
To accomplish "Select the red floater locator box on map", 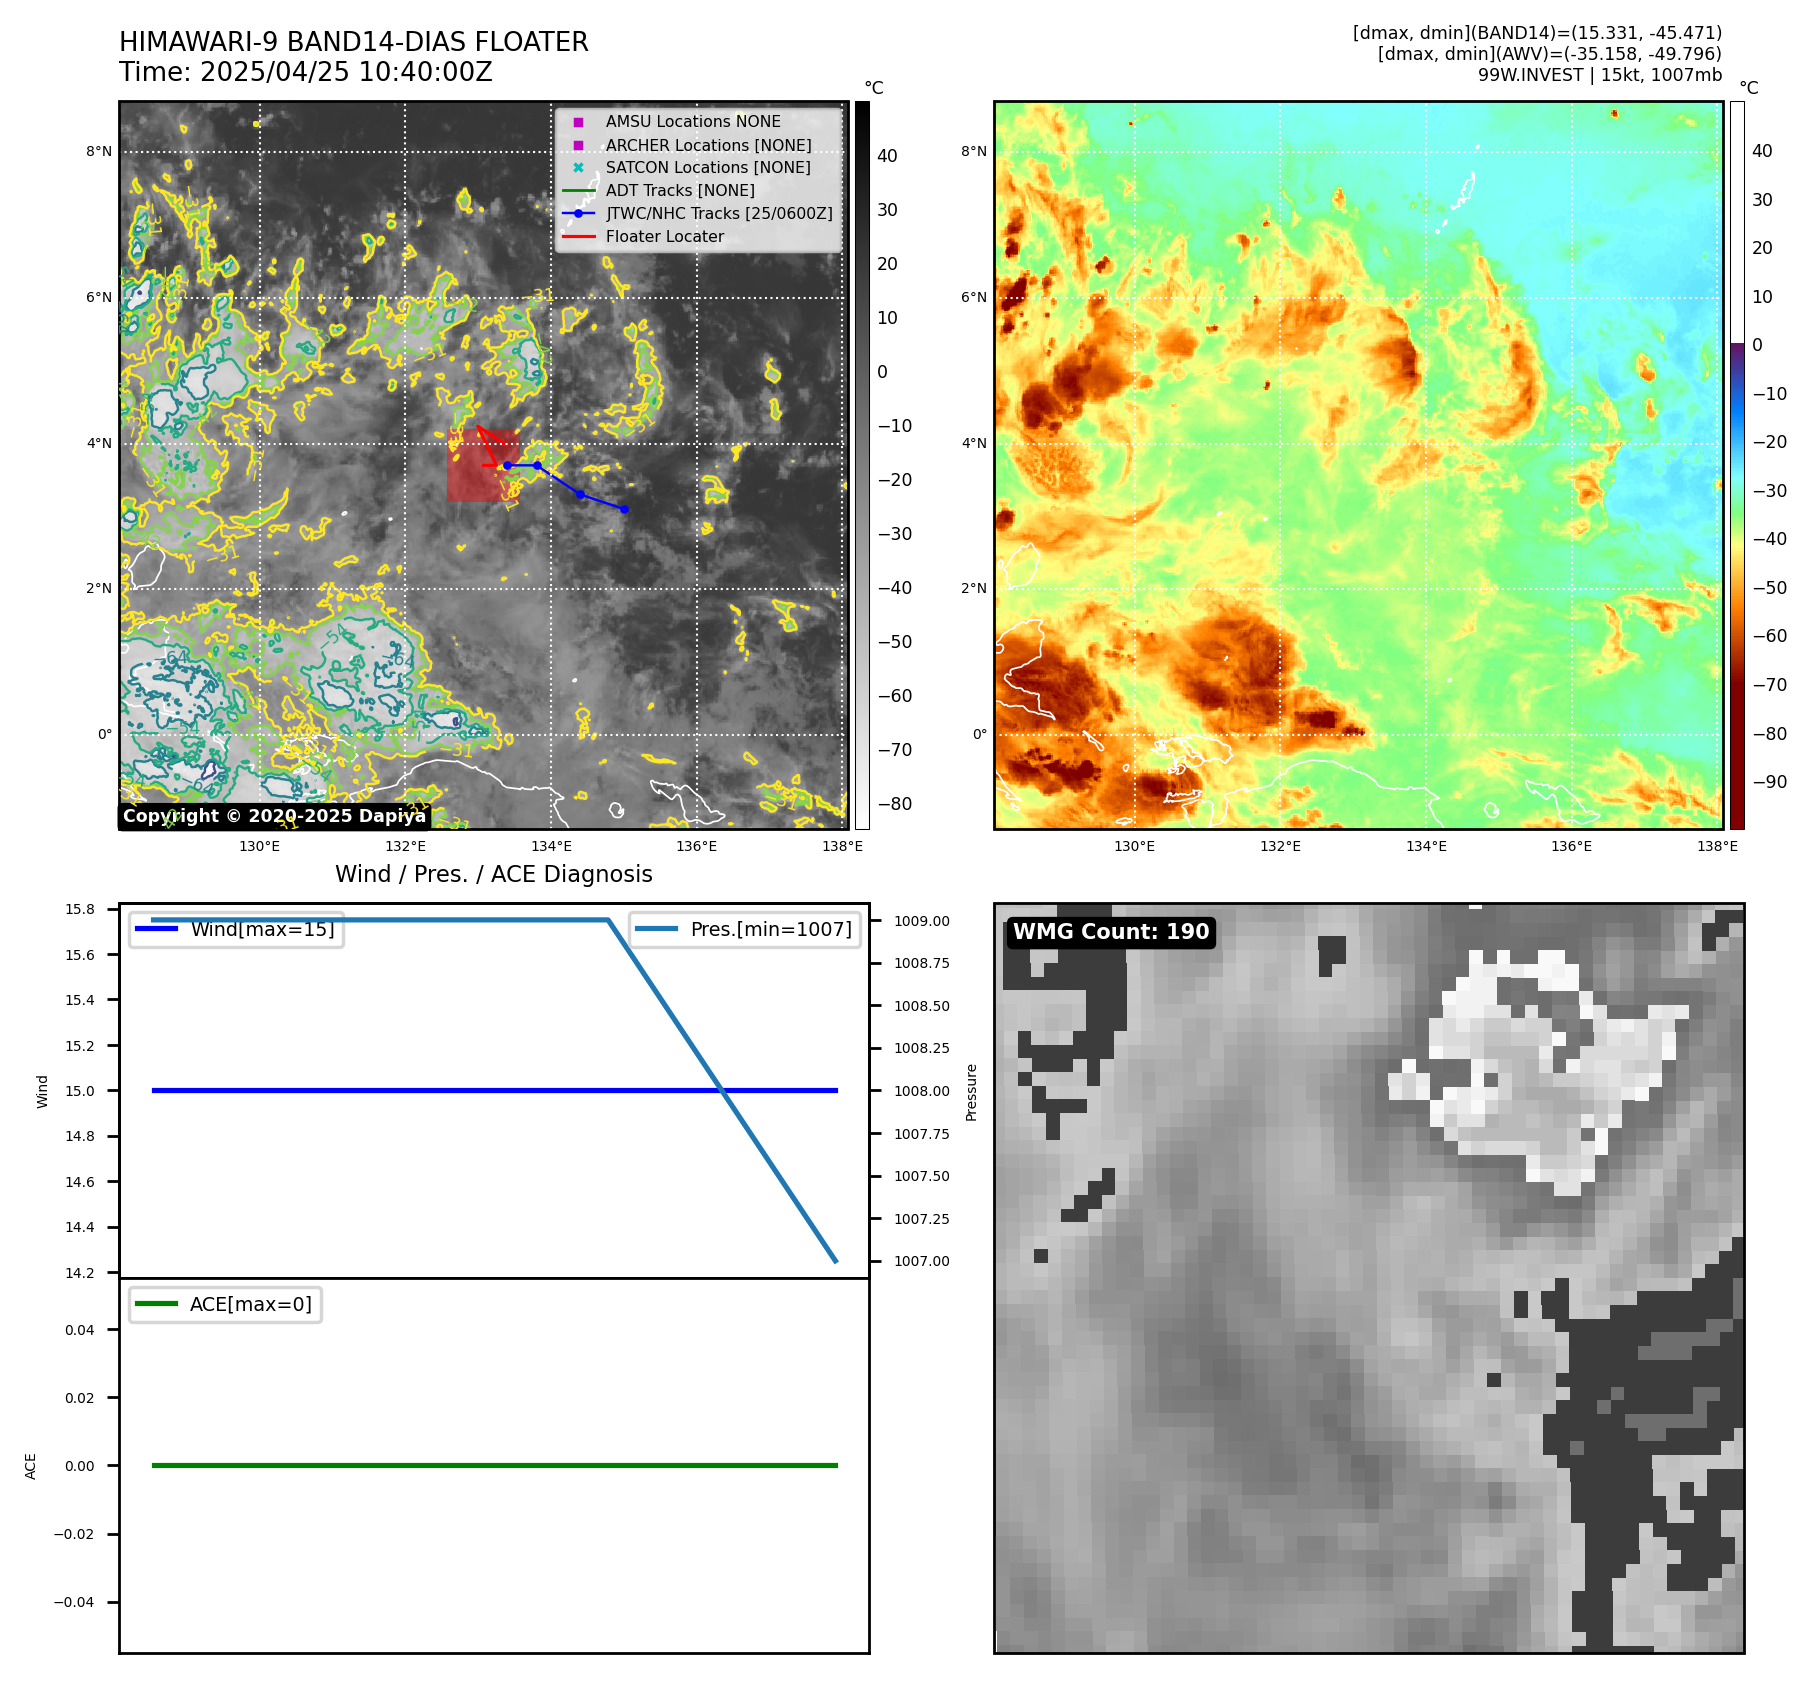I will [x=483, y=465].
